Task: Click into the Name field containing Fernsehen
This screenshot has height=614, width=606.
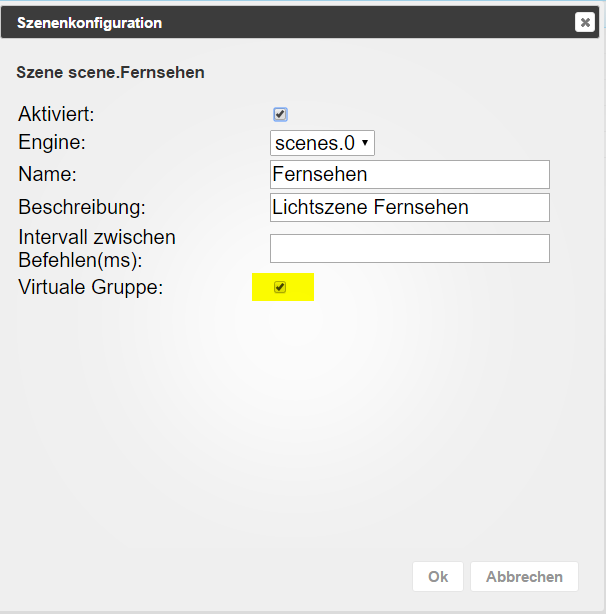Action: click(410, 175)
